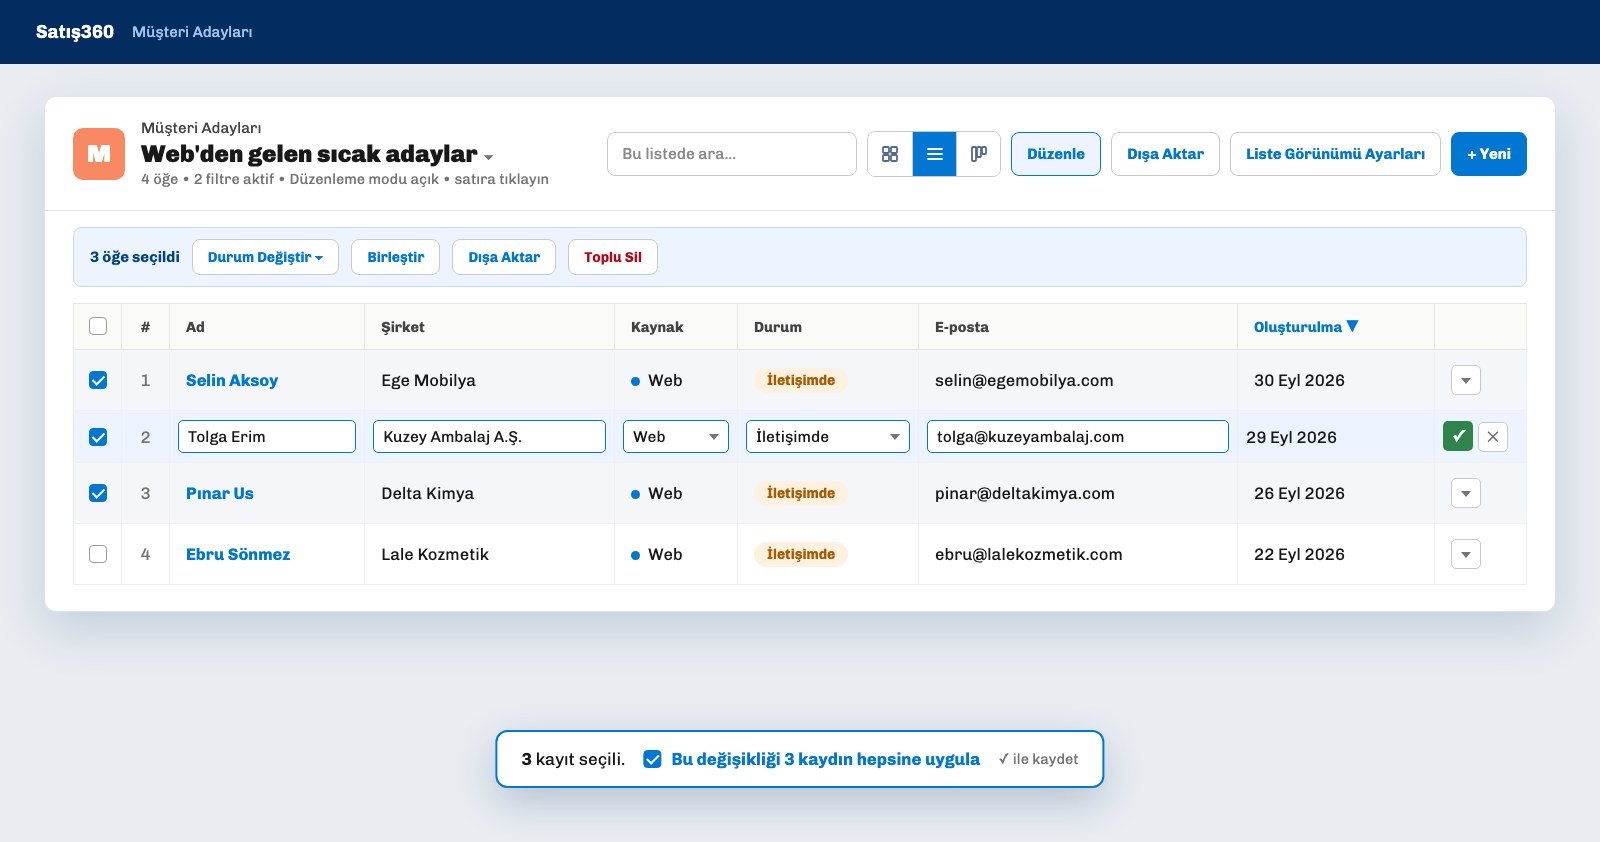
Task: Click into Bu listede ara search field
Action: pyautogui.click(x=732, y=154)
